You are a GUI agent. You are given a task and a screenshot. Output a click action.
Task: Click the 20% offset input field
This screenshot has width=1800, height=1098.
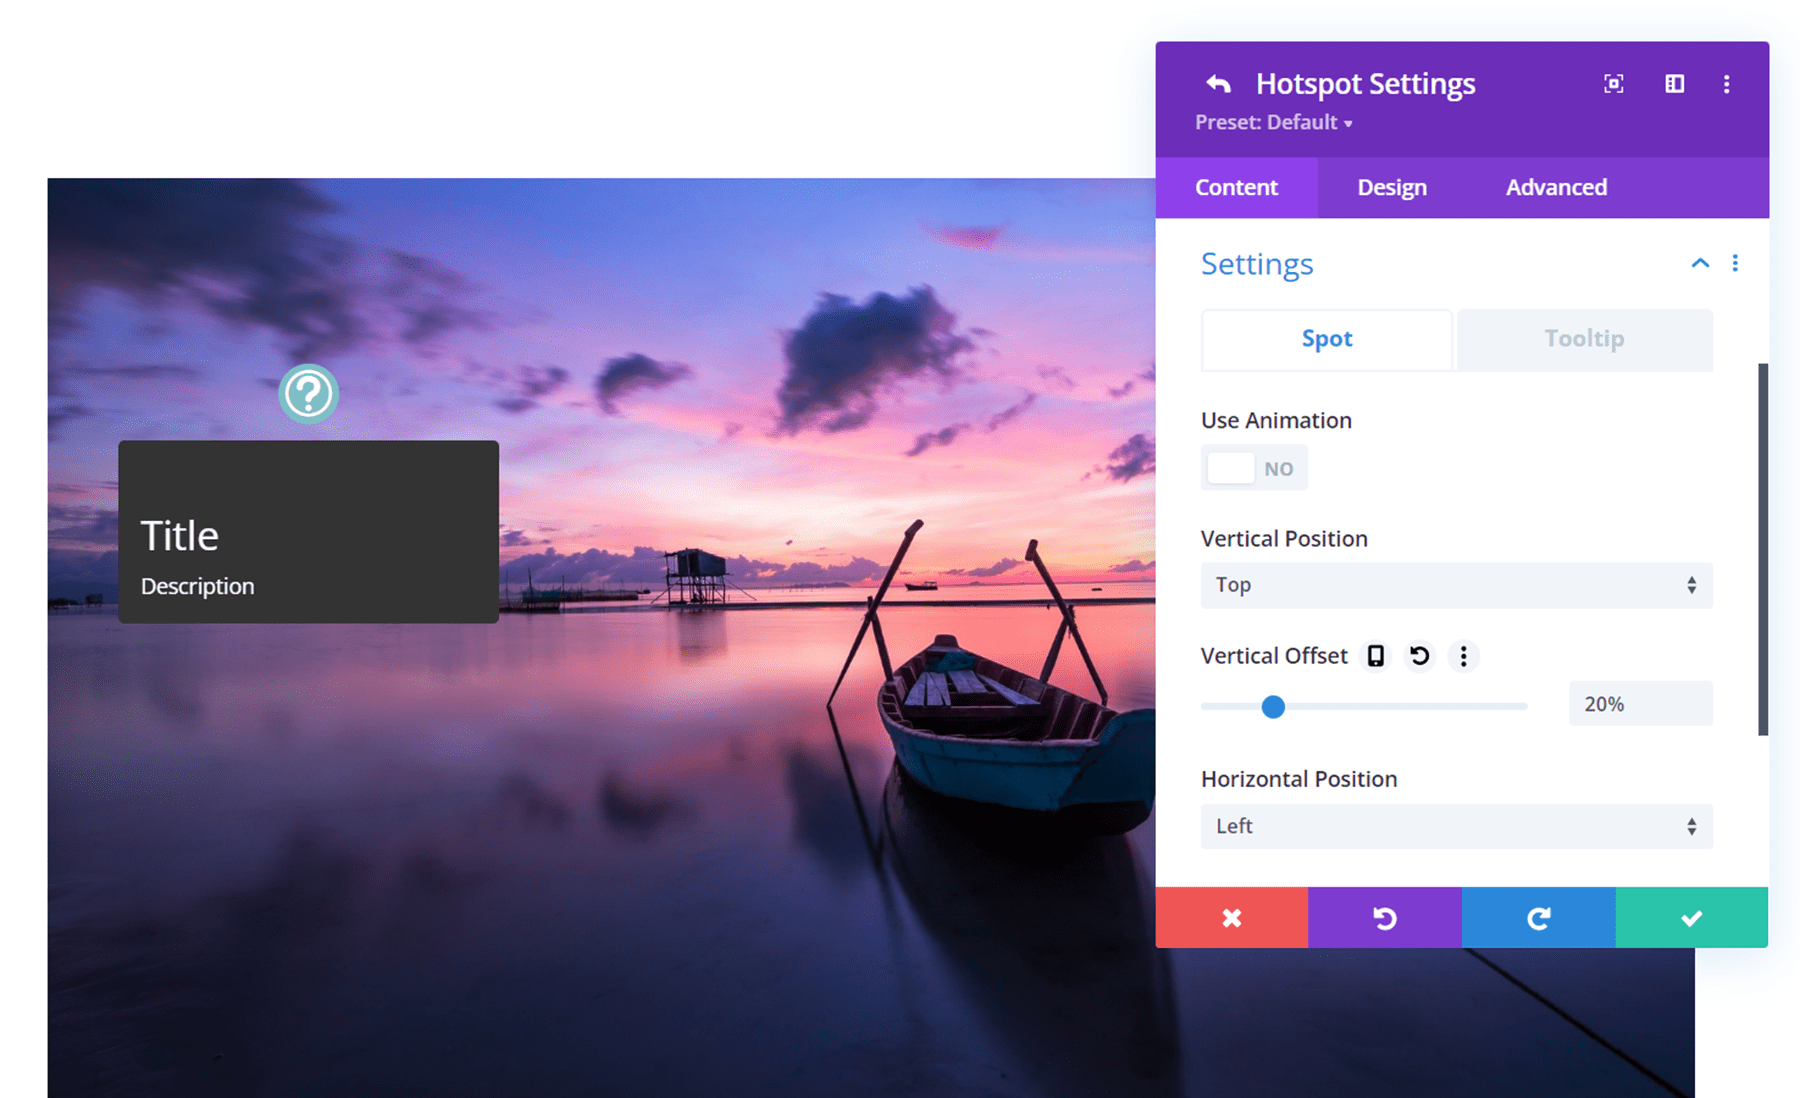pos(1638,703)
